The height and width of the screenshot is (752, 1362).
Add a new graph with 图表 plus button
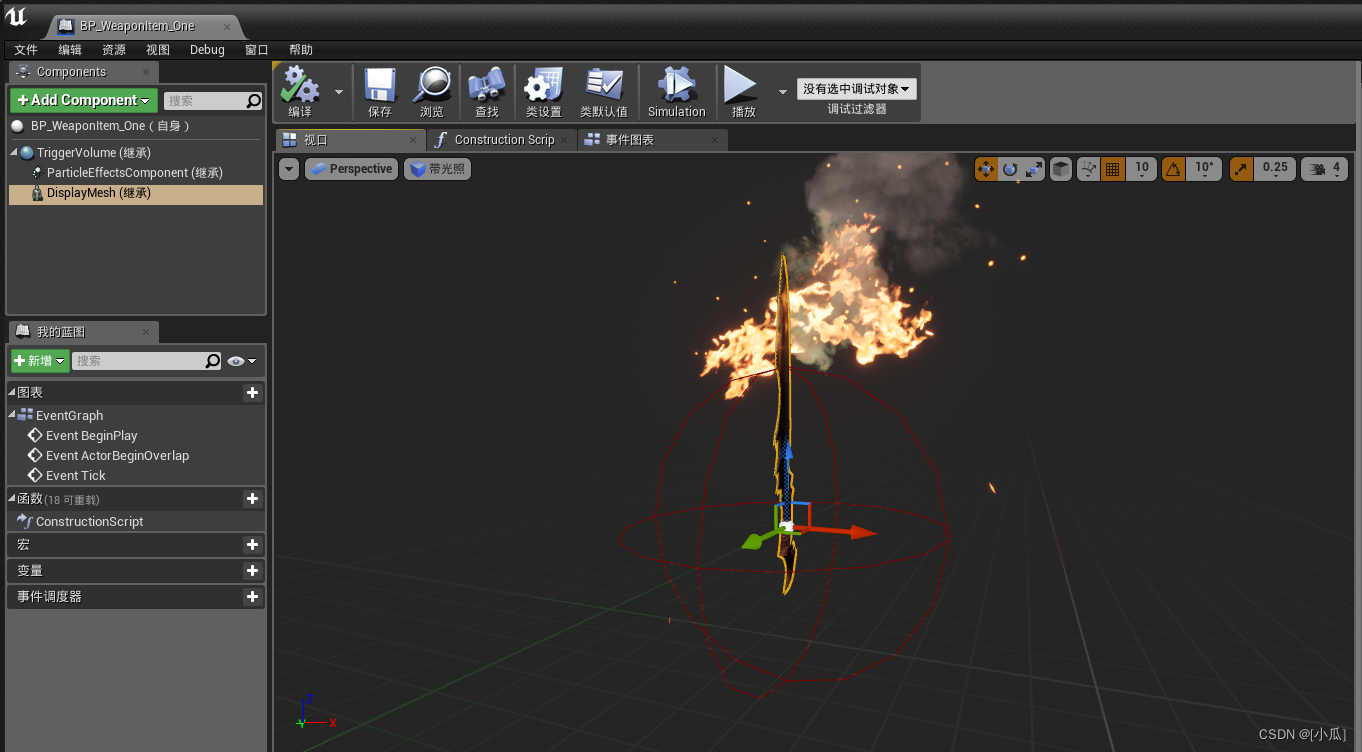tap(252, 393)
